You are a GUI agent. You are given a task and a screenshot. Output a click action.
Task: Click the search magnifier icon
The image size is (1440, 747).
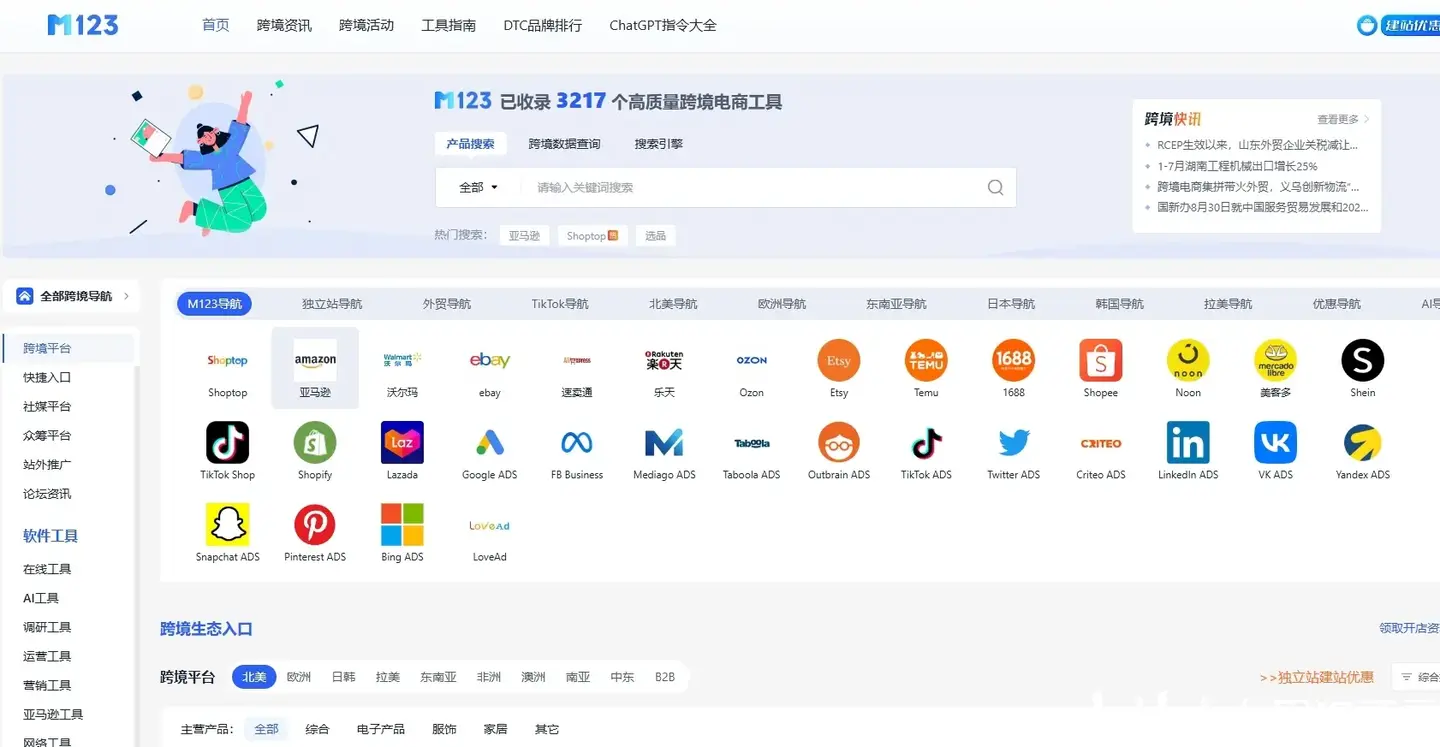[995, 187]
